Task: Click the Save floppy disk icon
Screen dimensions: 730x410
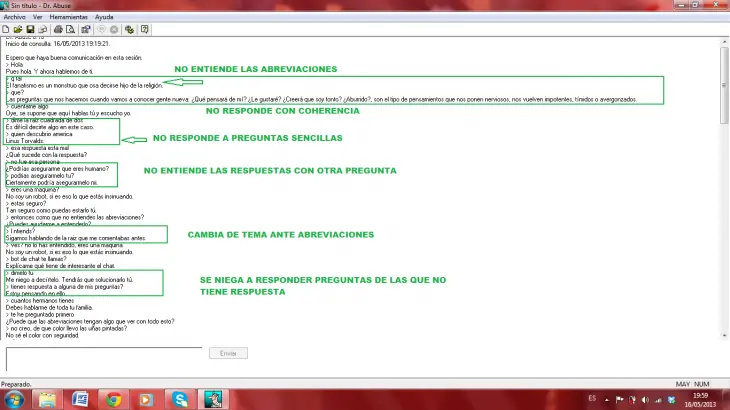Action: 30,29
